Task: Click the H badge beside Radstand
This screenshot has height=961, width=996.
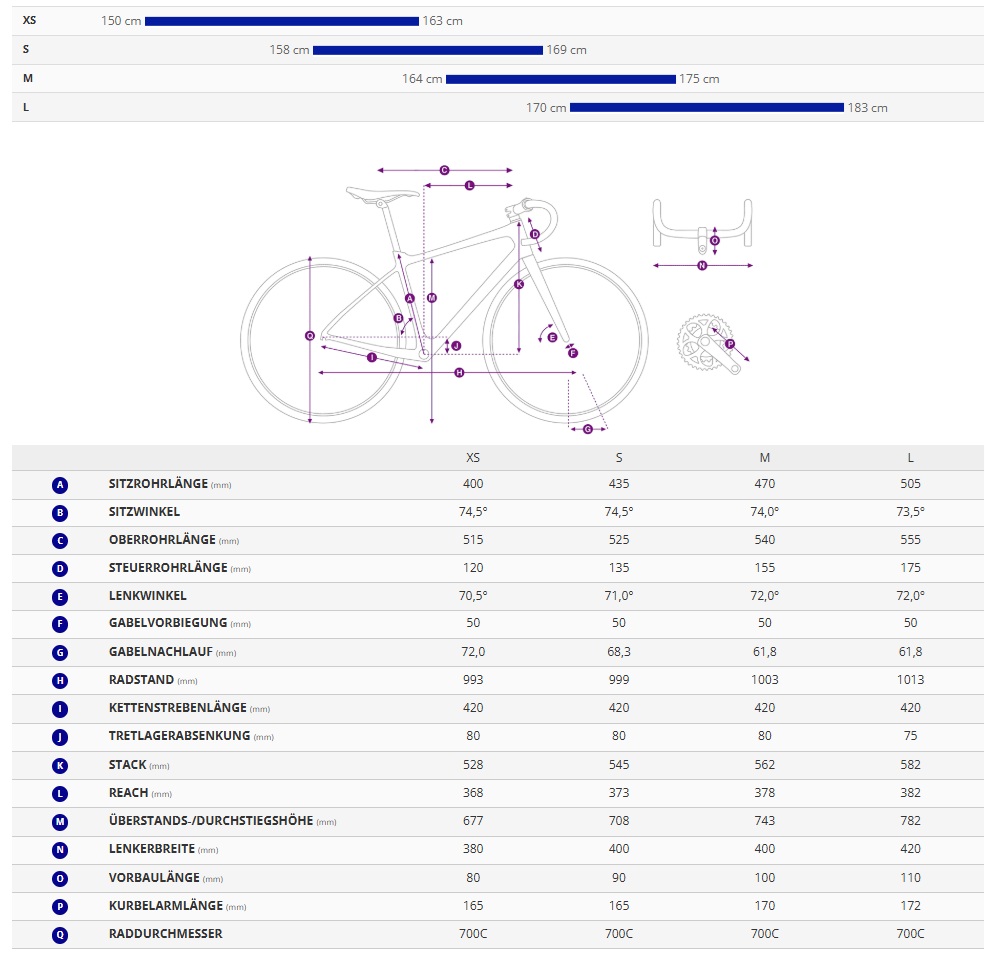Action: pyautogui.click(x=60, y=681)
